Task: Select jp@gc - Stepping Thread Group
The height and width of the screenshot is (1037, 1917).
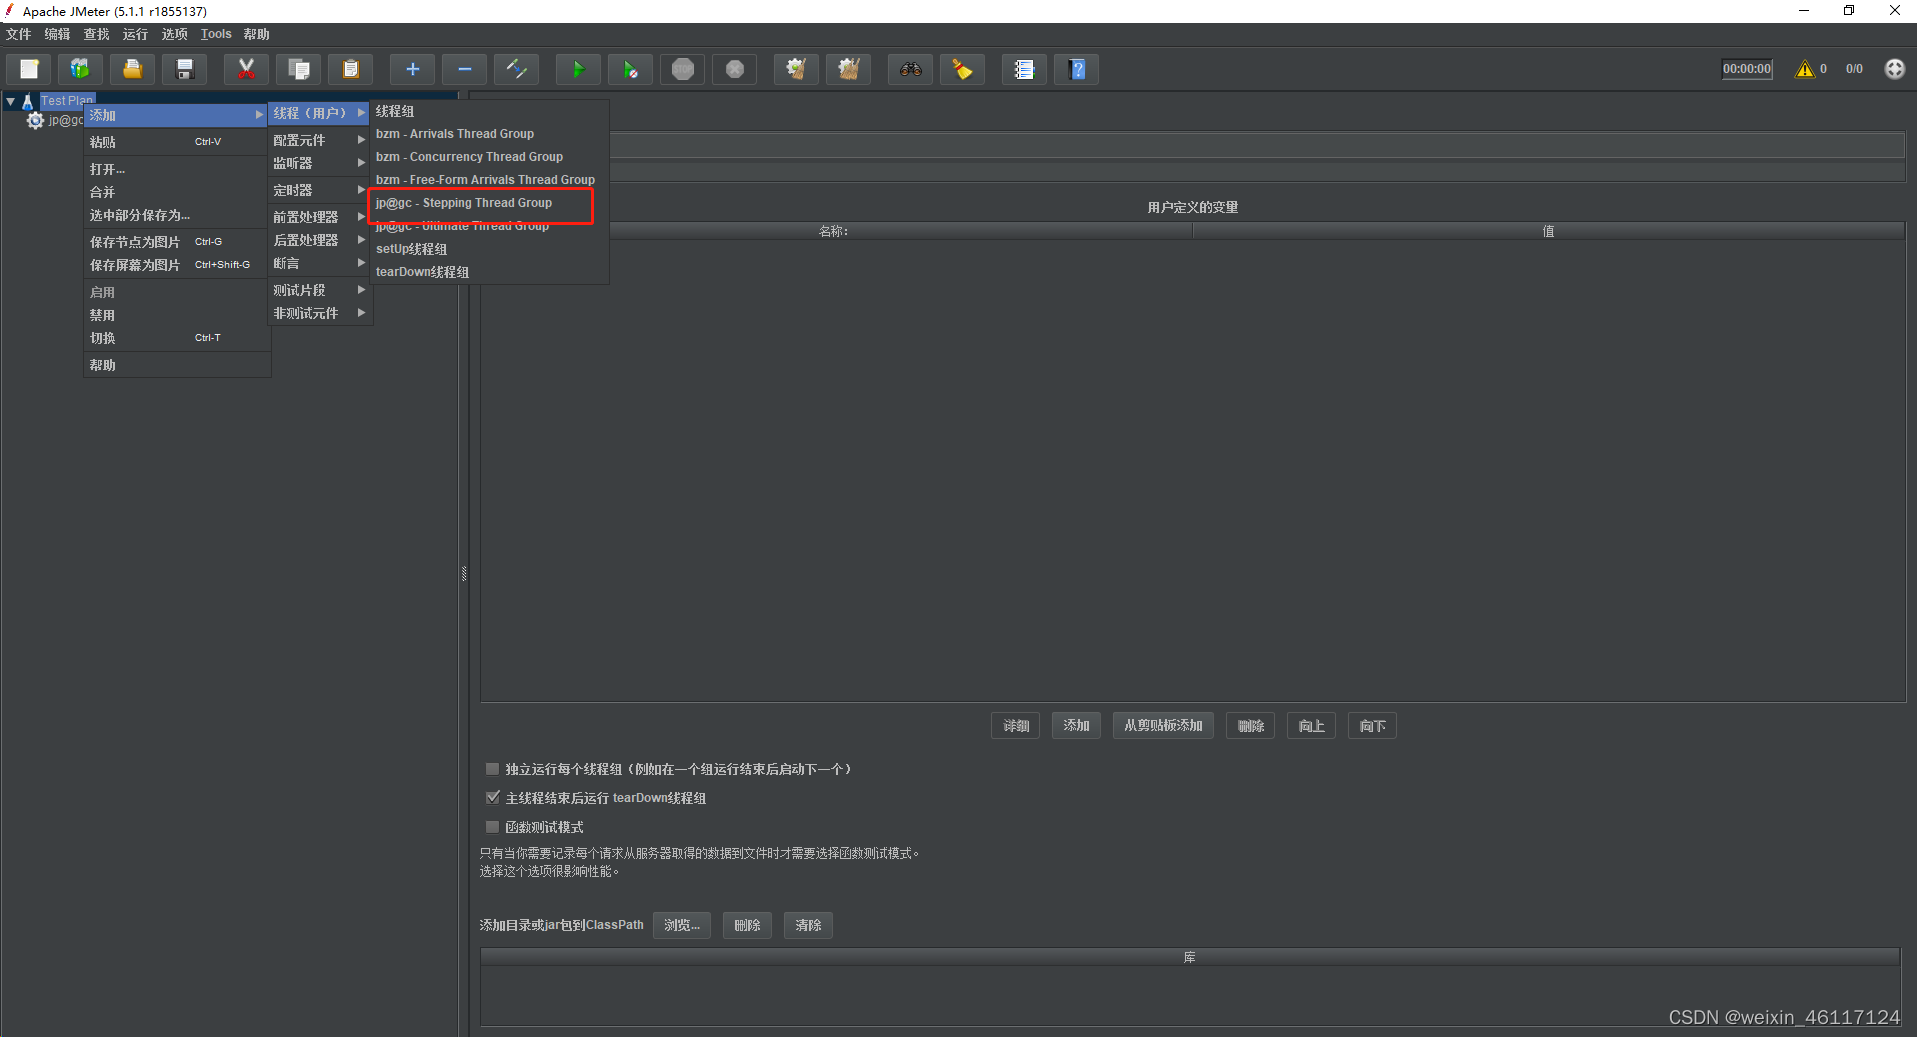Action: pyautogui.click(x=489, y=203)
